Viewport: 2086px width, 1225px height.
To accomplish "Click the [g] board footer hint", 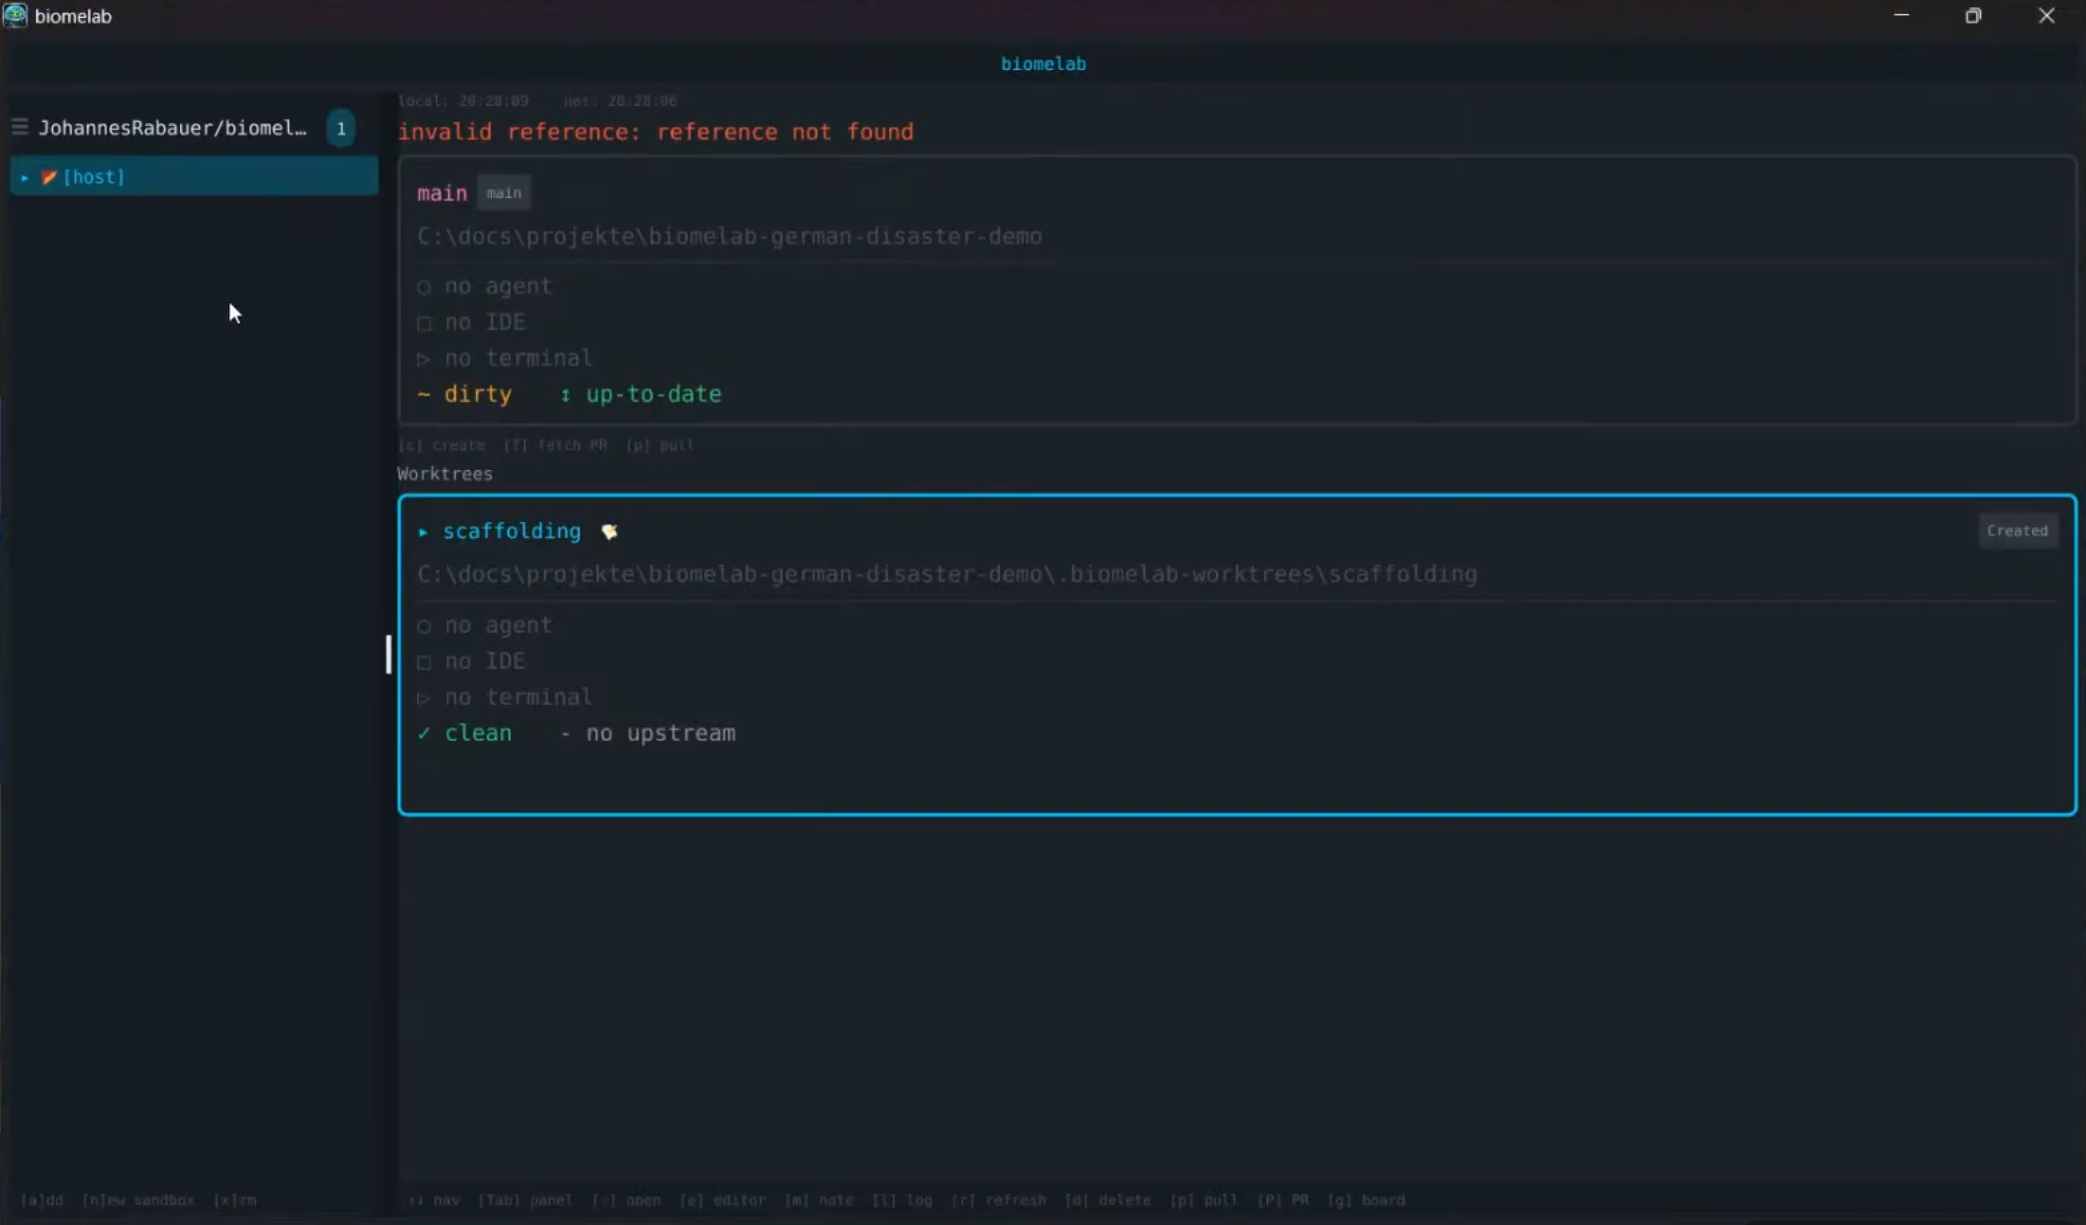I will point(1366,1200).
